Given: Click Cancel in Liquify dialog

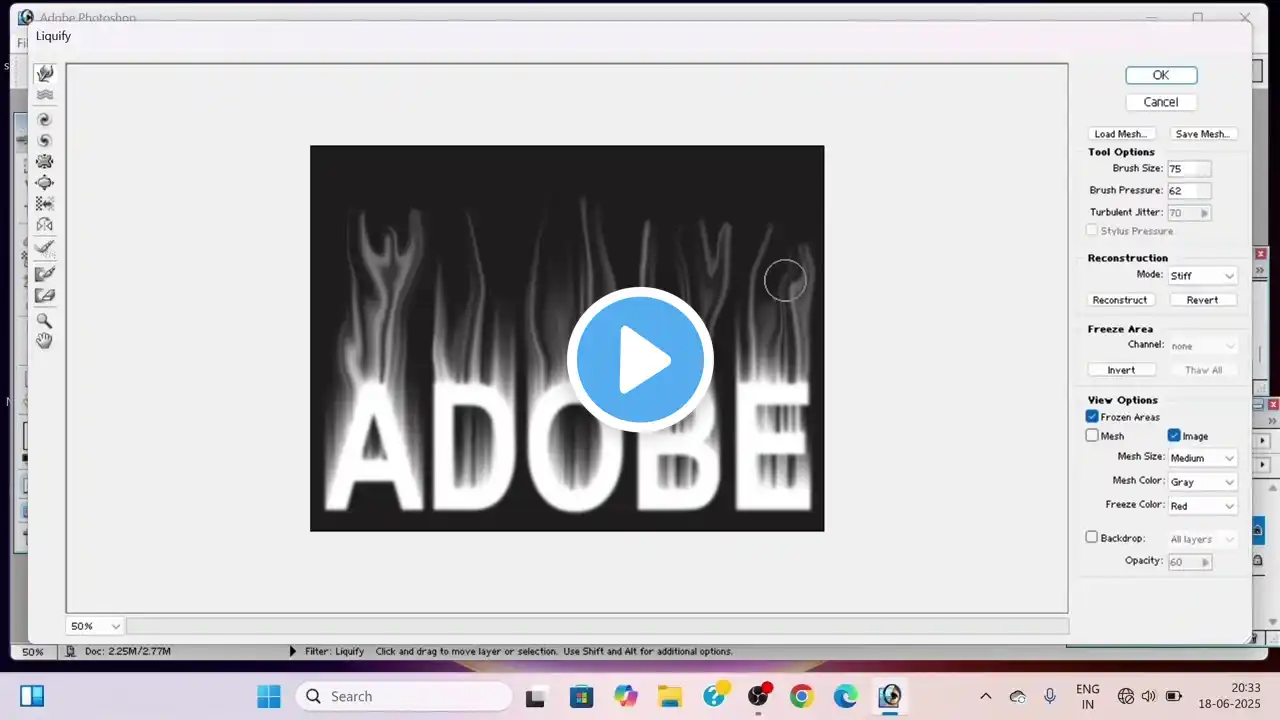Looking at the screenshot, I should [x=1160, y=102].
